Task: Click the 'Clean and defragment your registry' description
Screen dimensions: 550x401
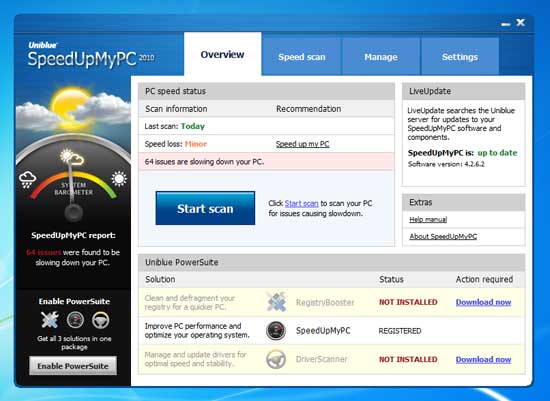Action: 190,302
